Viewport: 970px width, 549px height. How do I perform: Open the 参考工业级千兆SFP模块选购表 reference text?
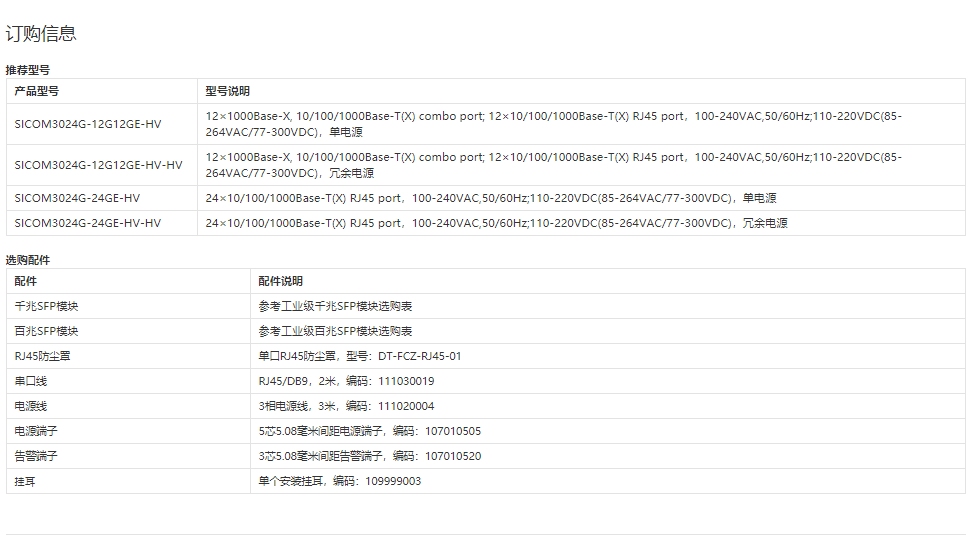(x=335, y=306)
